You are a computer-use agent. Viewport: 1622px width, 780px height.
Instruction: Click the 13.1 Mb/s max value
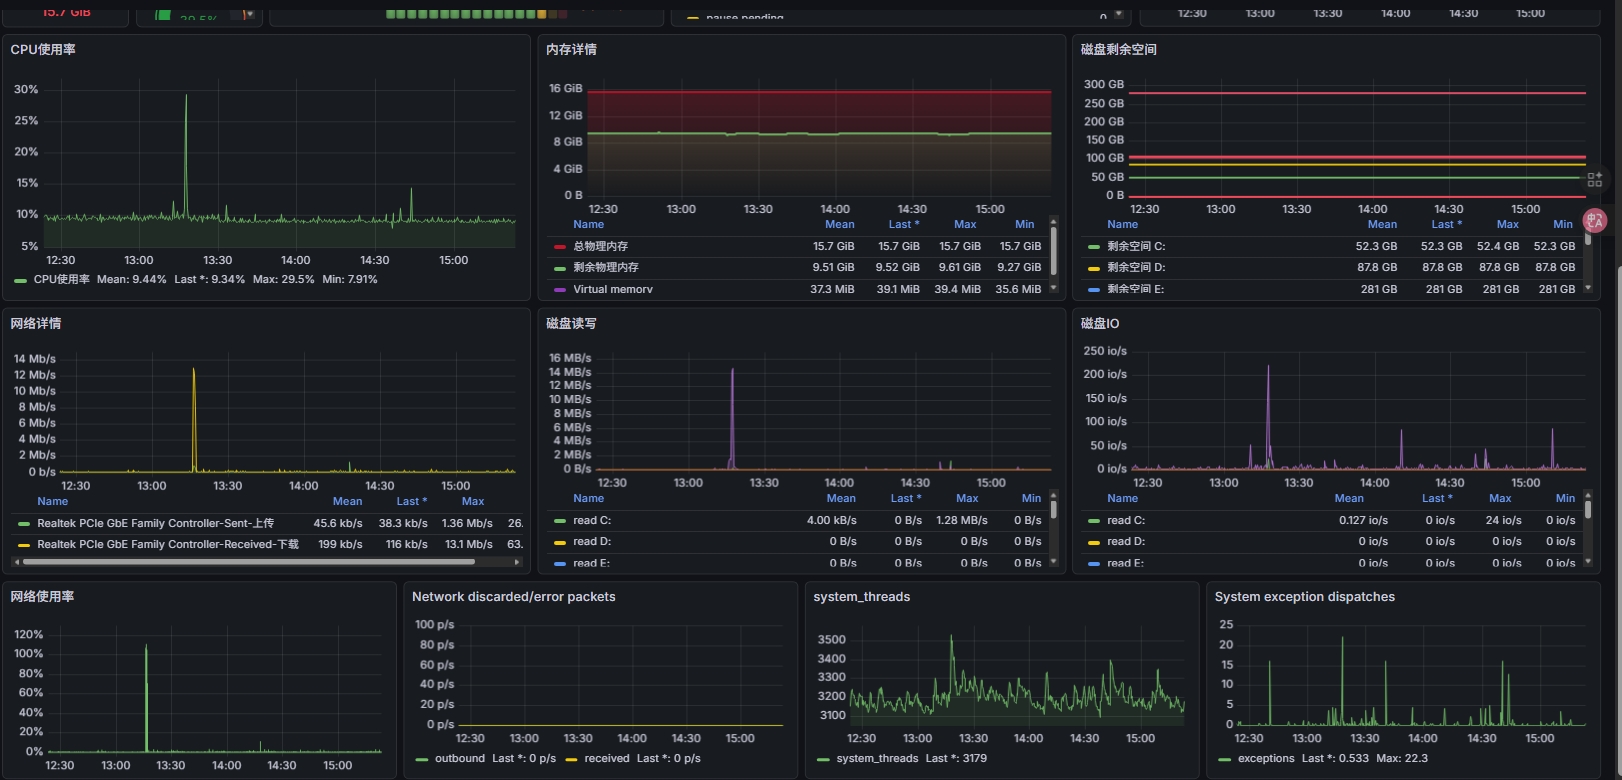coord(469,544)
